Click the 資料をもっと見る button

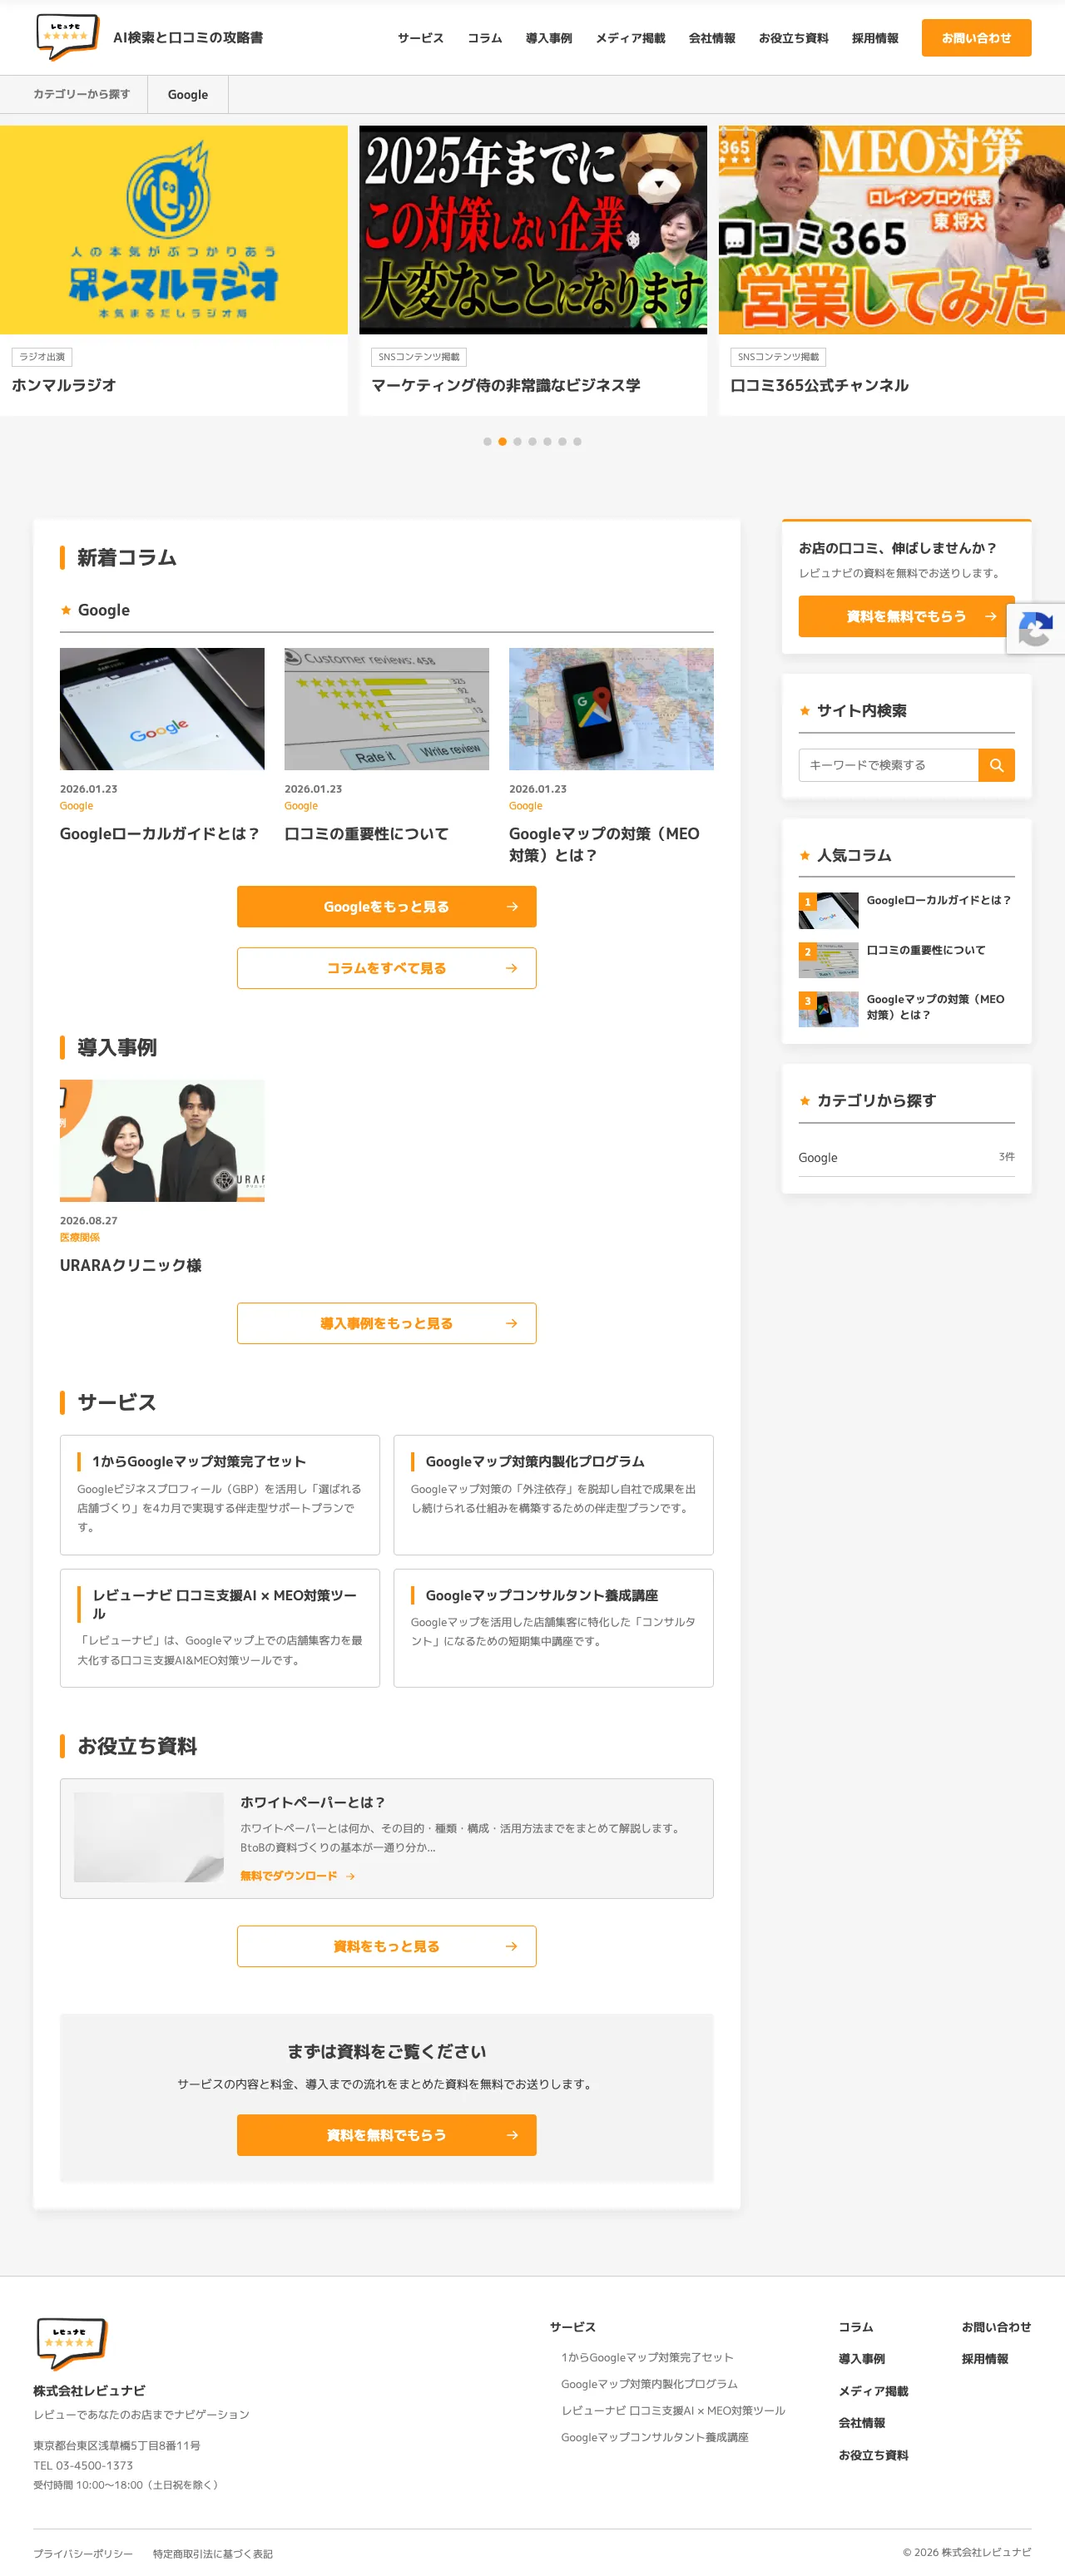click(386, 1946)
